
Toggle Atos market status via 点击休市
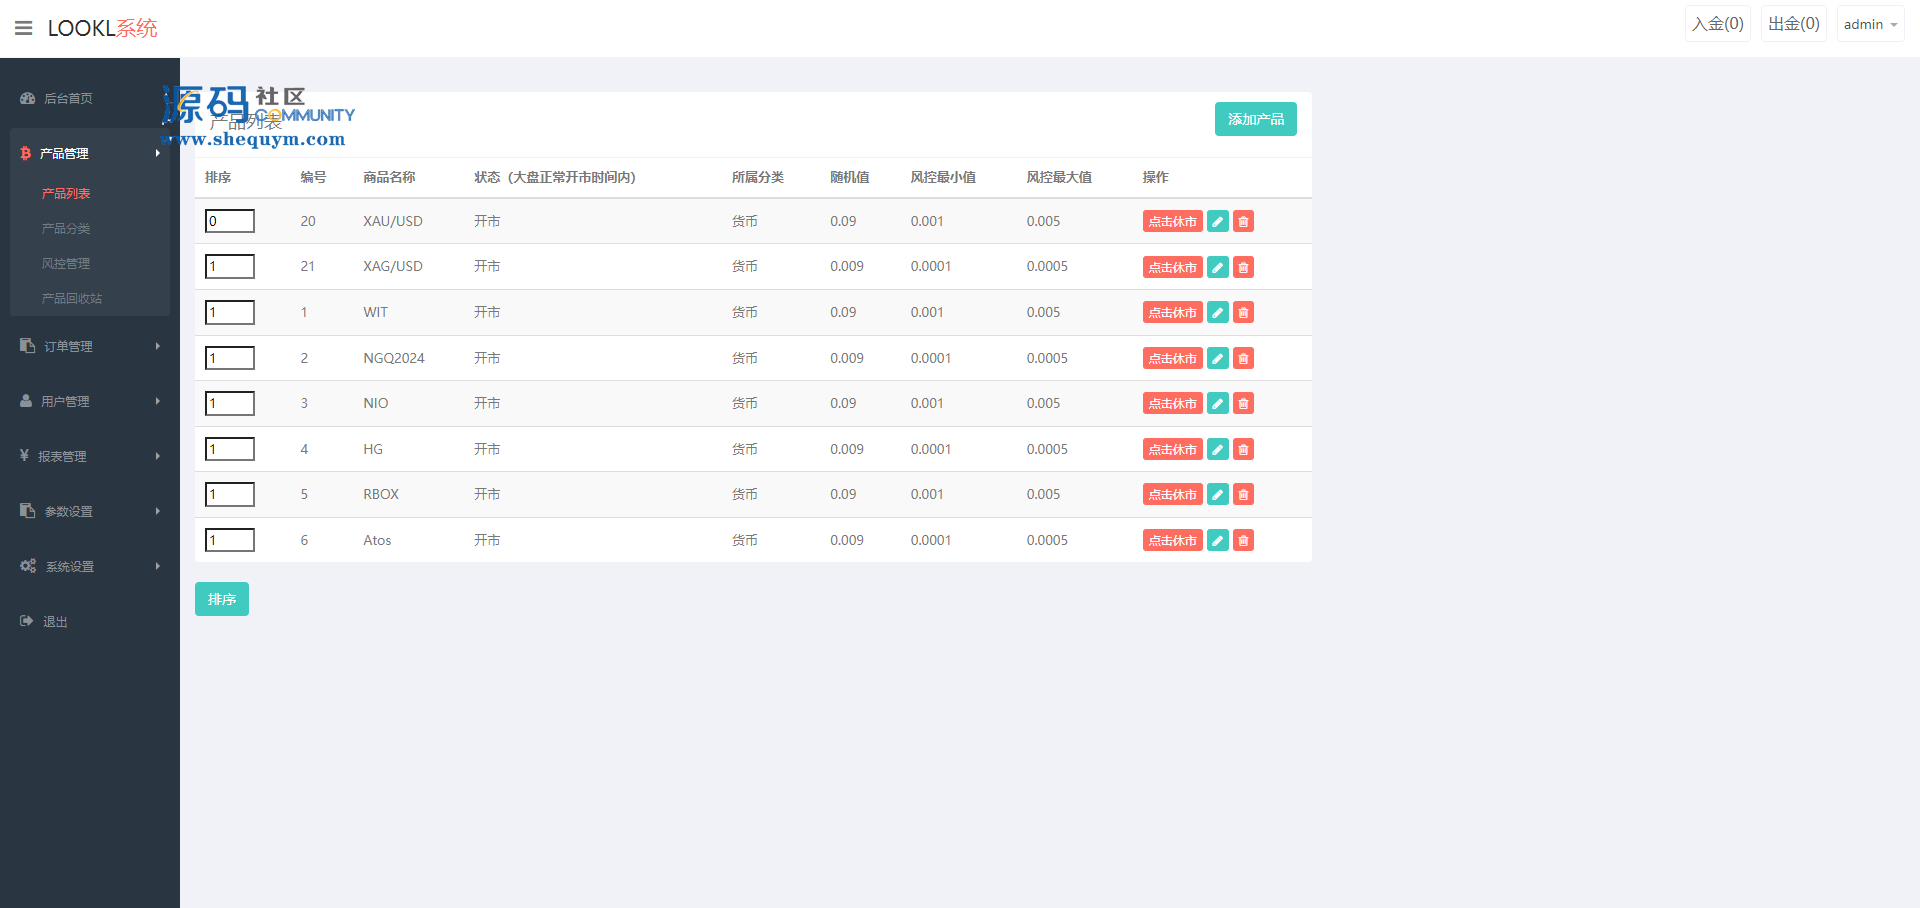click(1172, 540)
